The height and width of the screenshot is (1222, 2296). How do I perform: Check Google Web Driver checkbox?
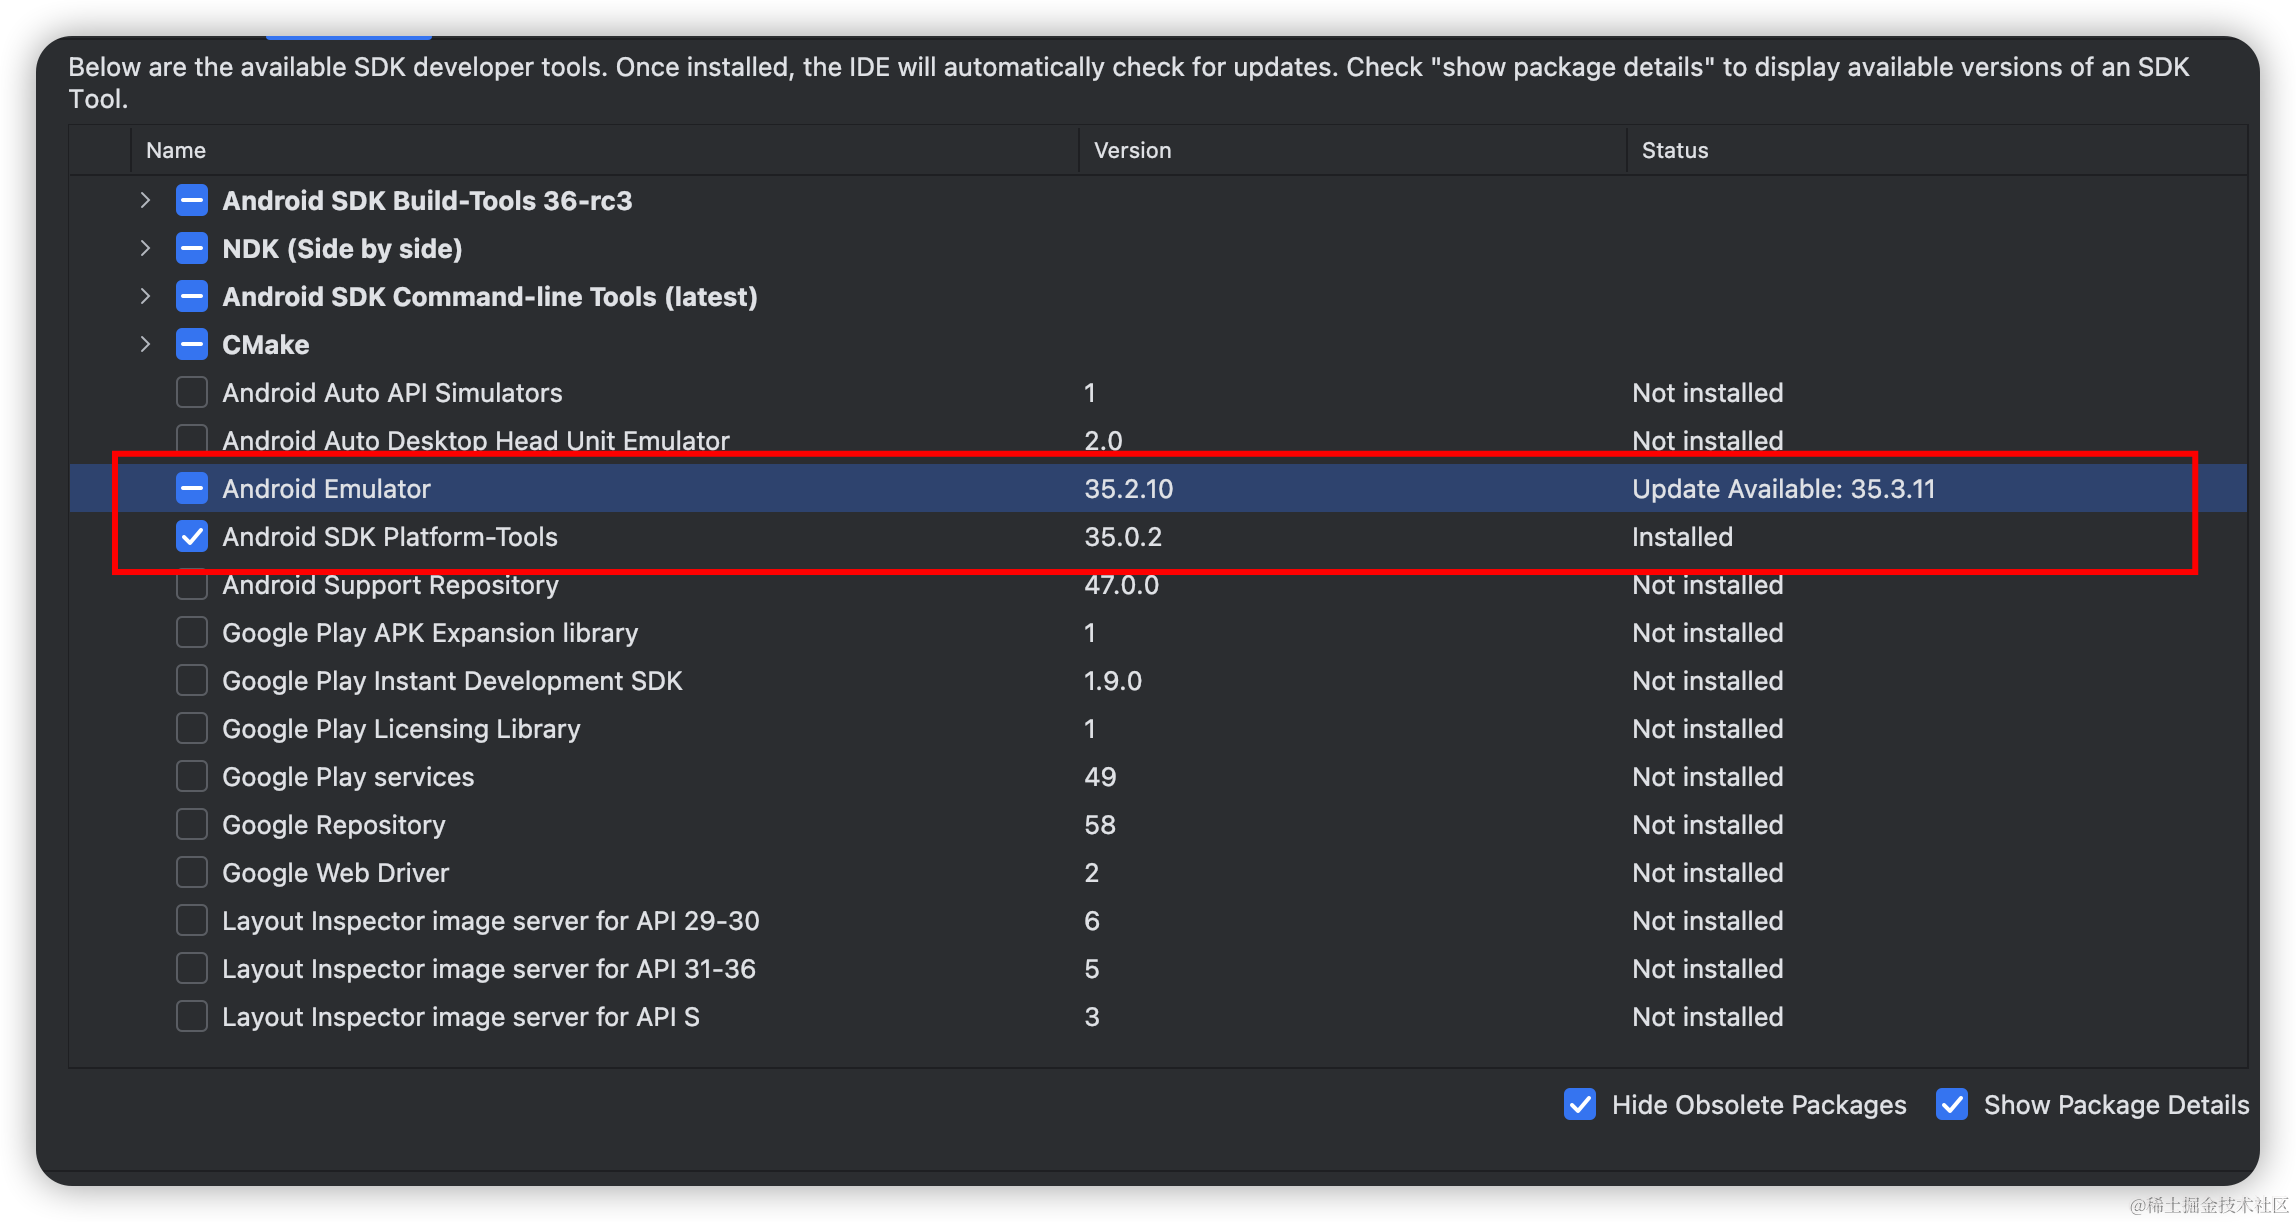tap(192, 872)
